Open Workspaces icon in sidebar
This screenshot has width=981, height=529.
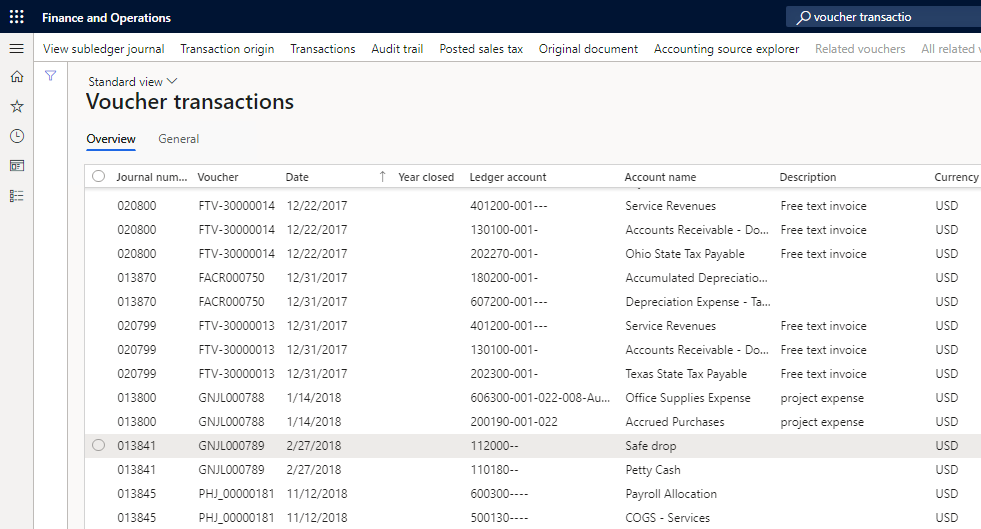pos(16,166)
